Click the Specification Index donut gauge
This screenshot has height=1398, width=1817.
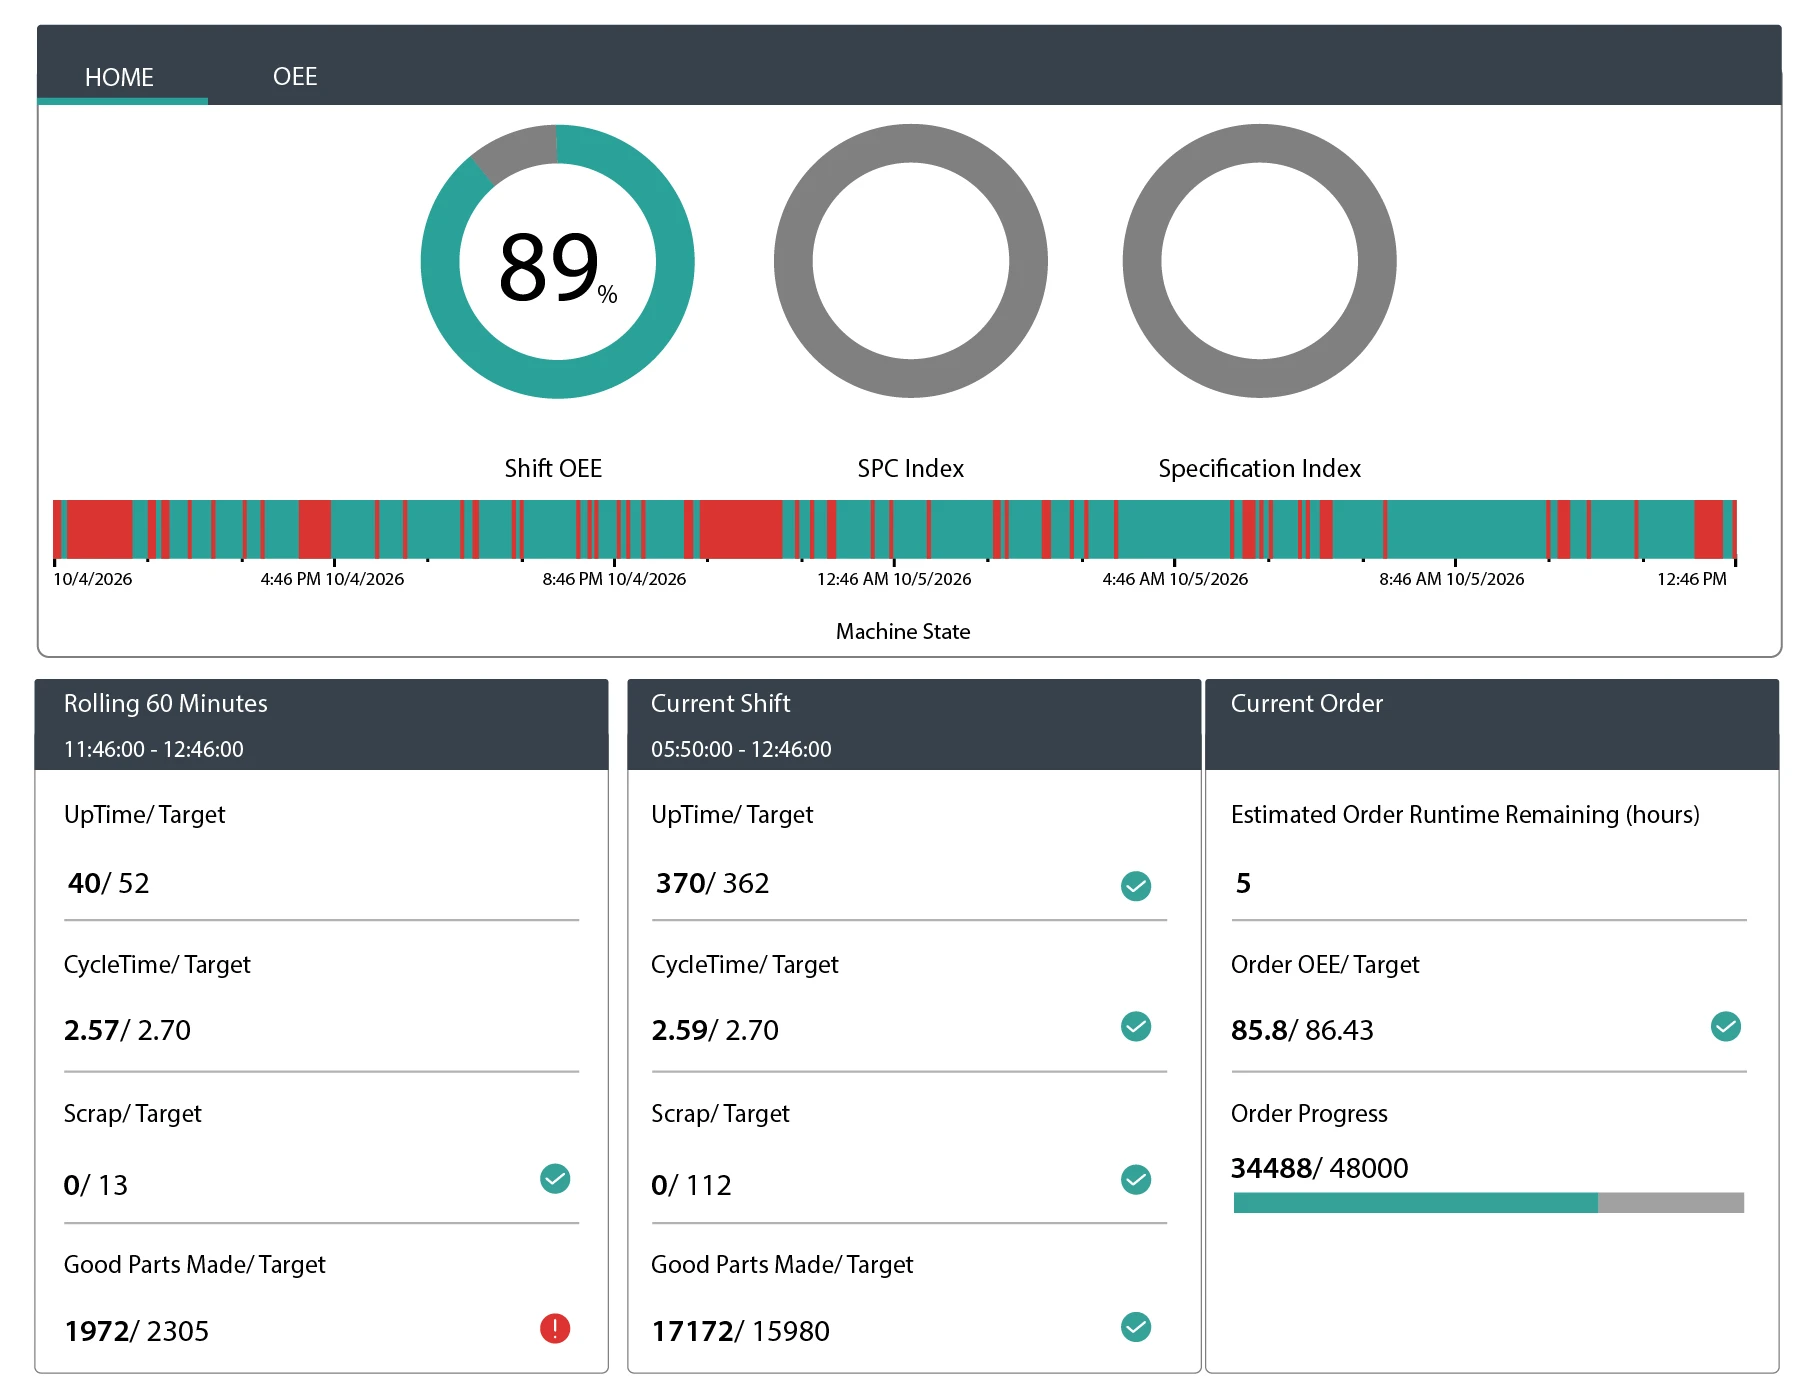tap(1259, 262)
